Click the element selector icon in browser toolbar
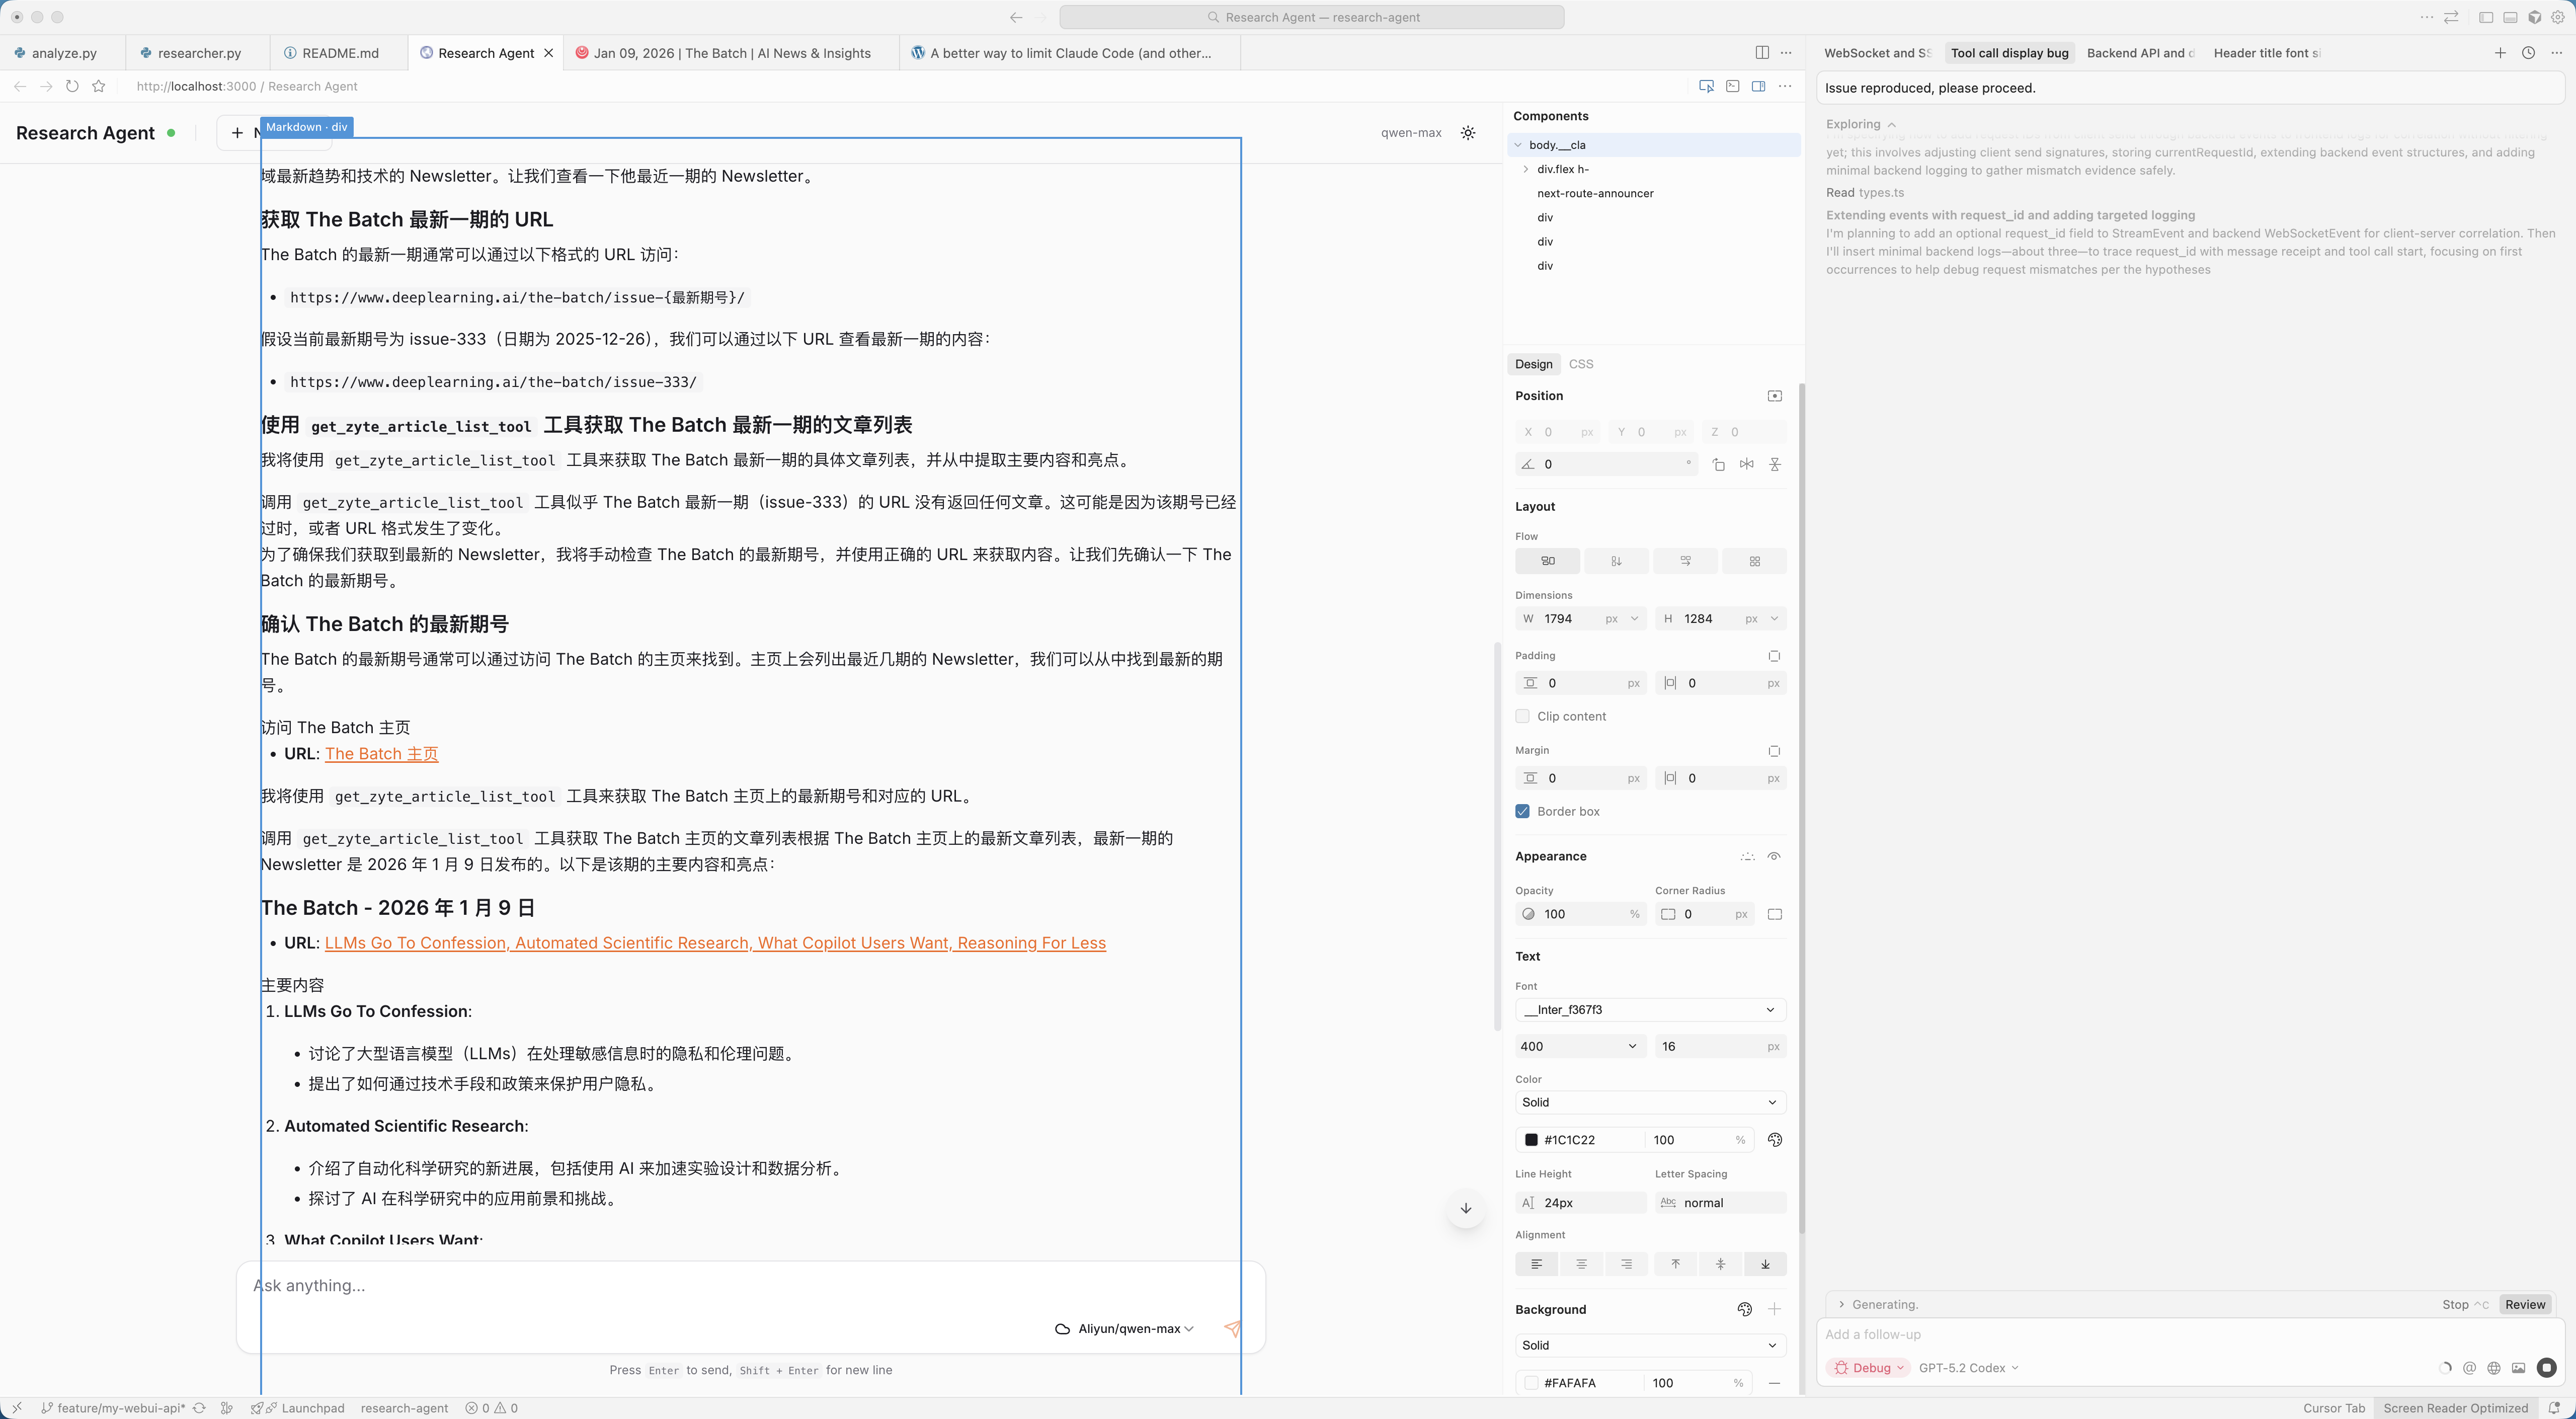This screenshot has height=1419, width=2576. tap(1706, 86)
